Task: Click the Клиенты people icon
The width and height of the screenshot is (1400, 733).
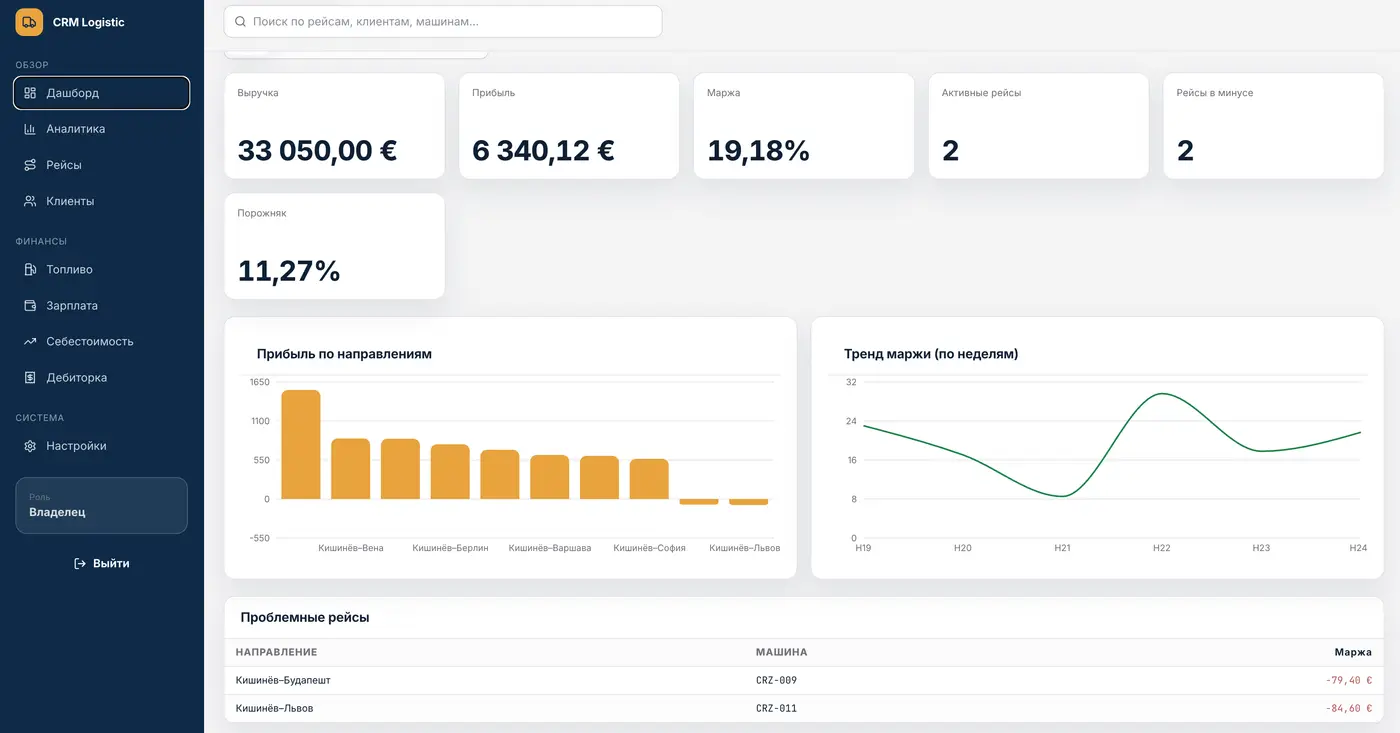Action: (x=30, y=201)
